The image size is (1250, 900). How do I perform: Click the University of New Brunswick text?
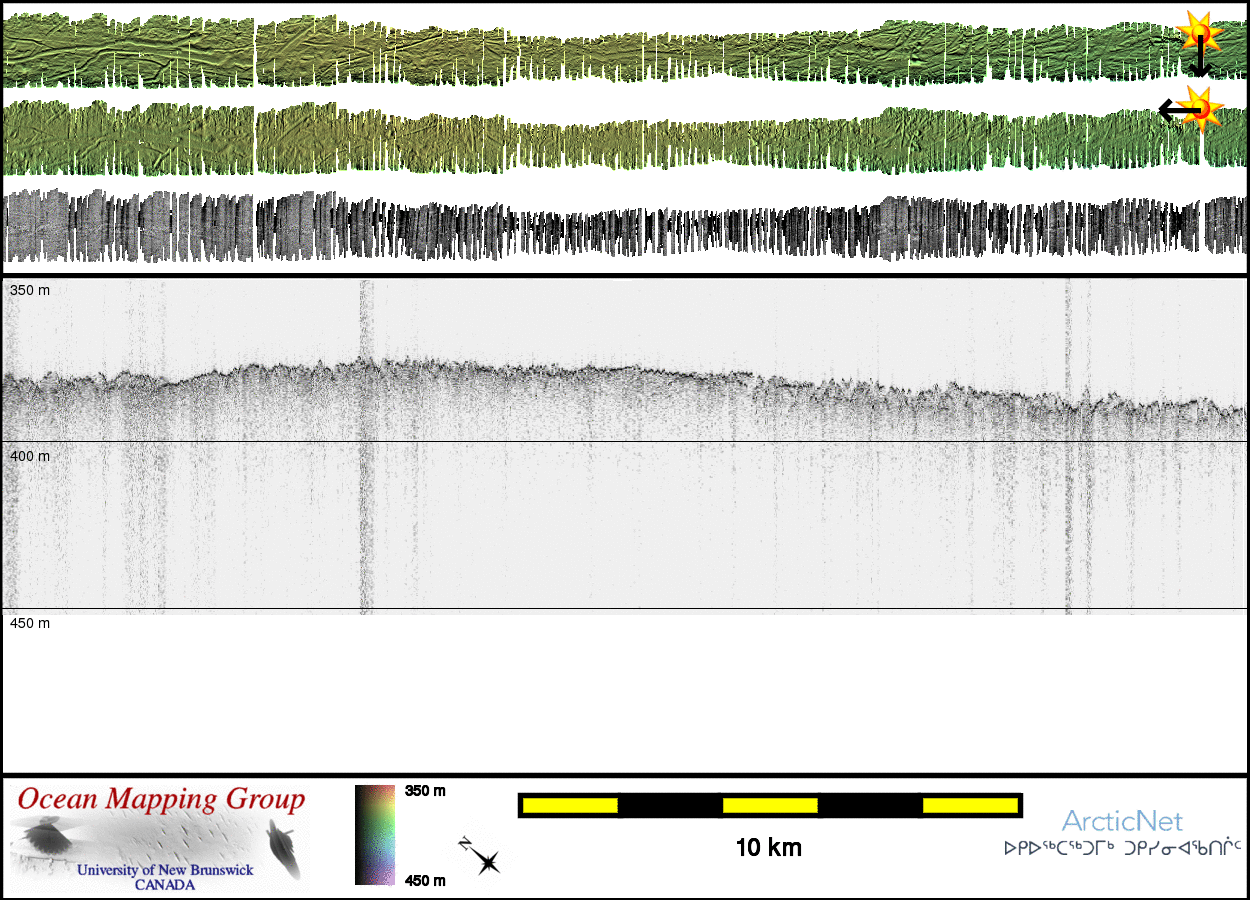click(x=165, y=870)
